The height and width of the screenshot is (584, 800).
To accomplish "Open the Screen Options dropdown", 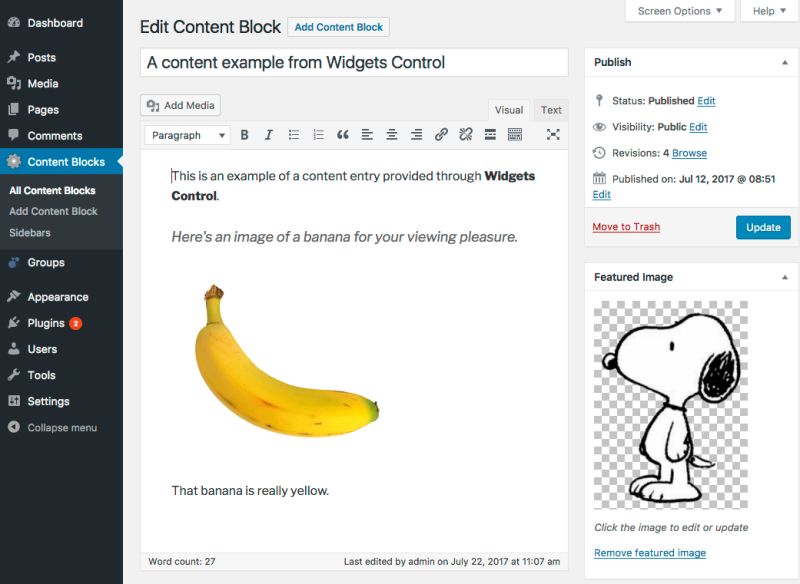I will click(x=680, y=11).
